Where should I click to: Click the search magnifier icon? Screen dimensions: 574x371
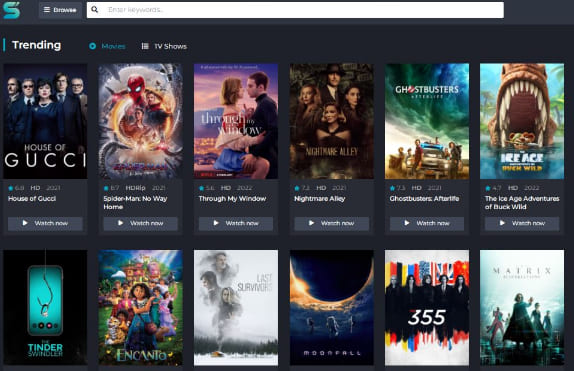[x=94, y=10]
